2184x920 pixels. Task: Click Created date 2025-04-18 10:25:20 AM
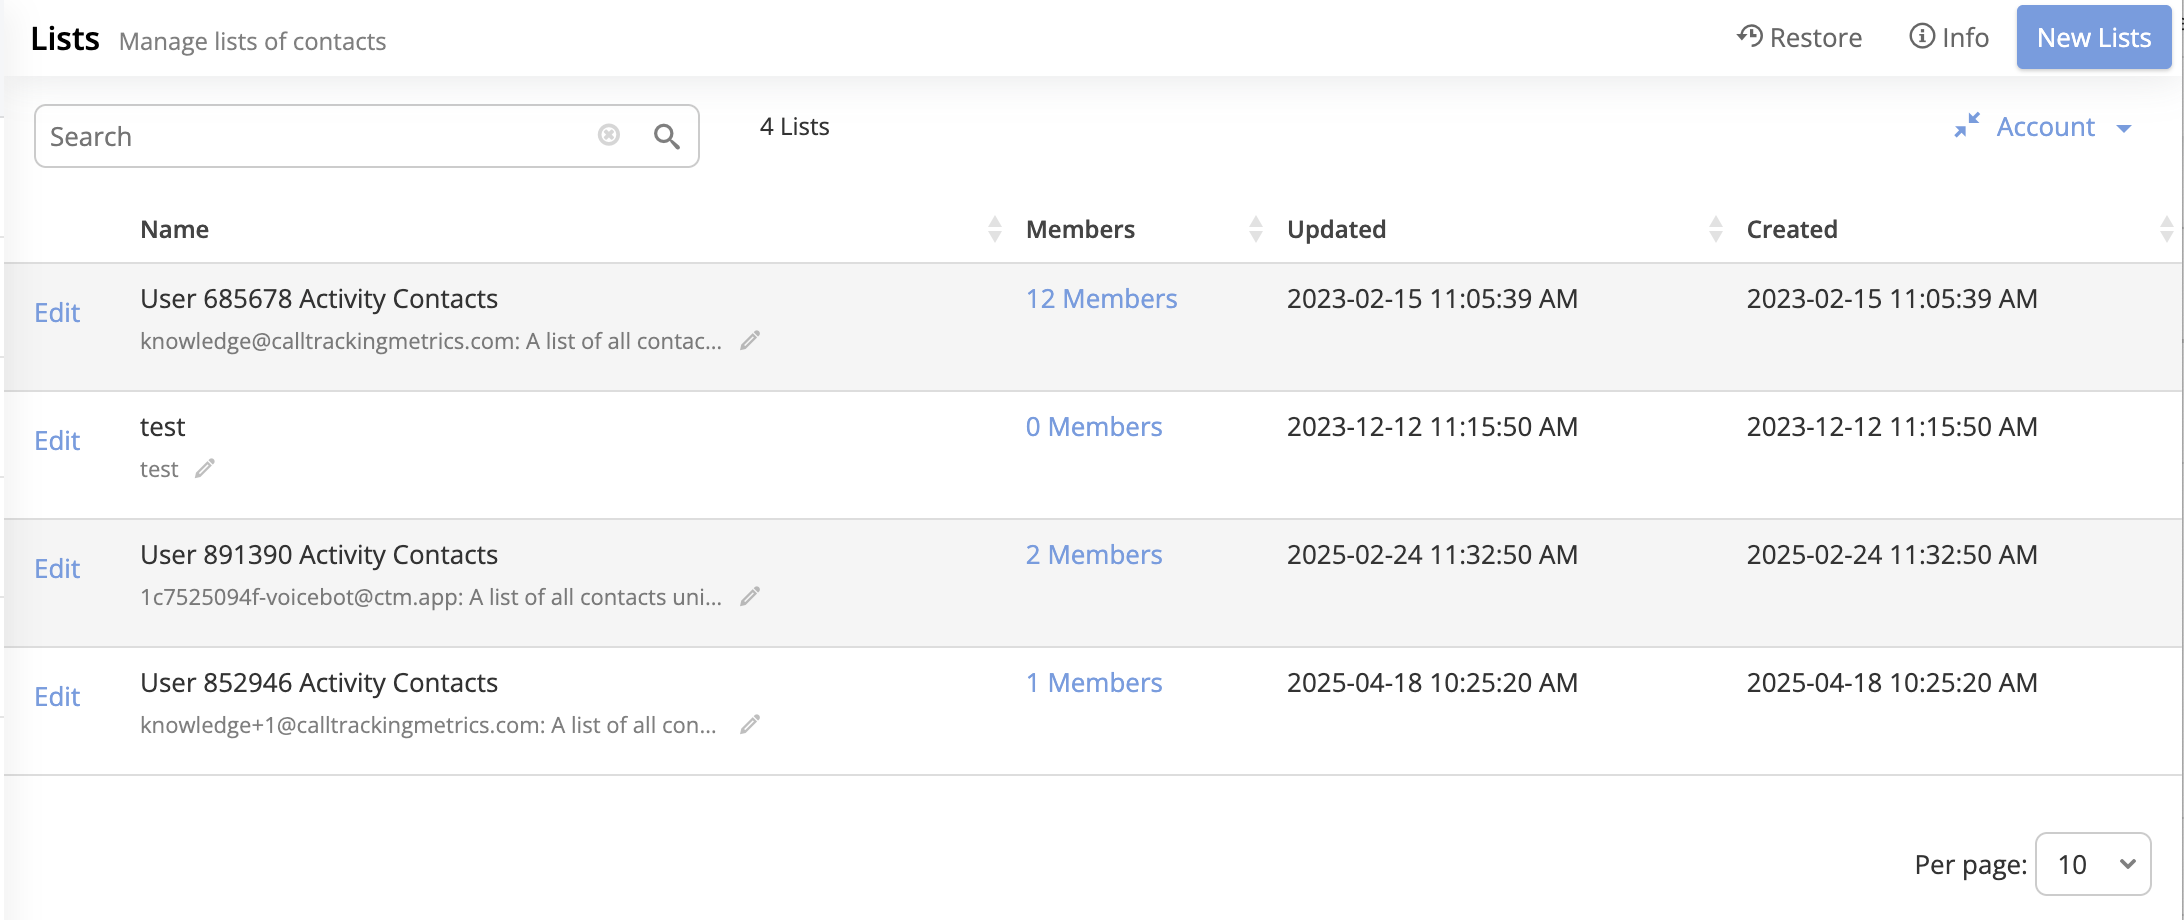[1892, 683]
